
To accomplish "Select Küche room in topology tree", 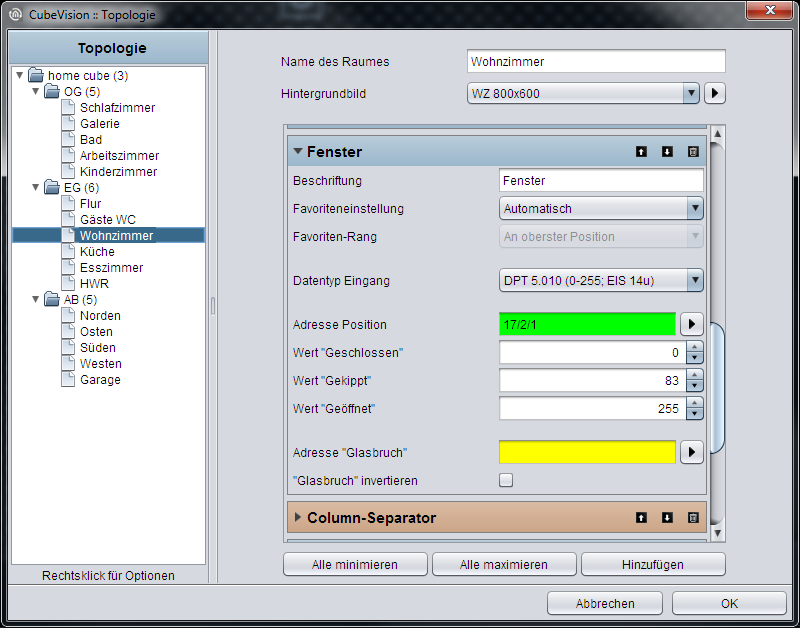I will 97,252.
